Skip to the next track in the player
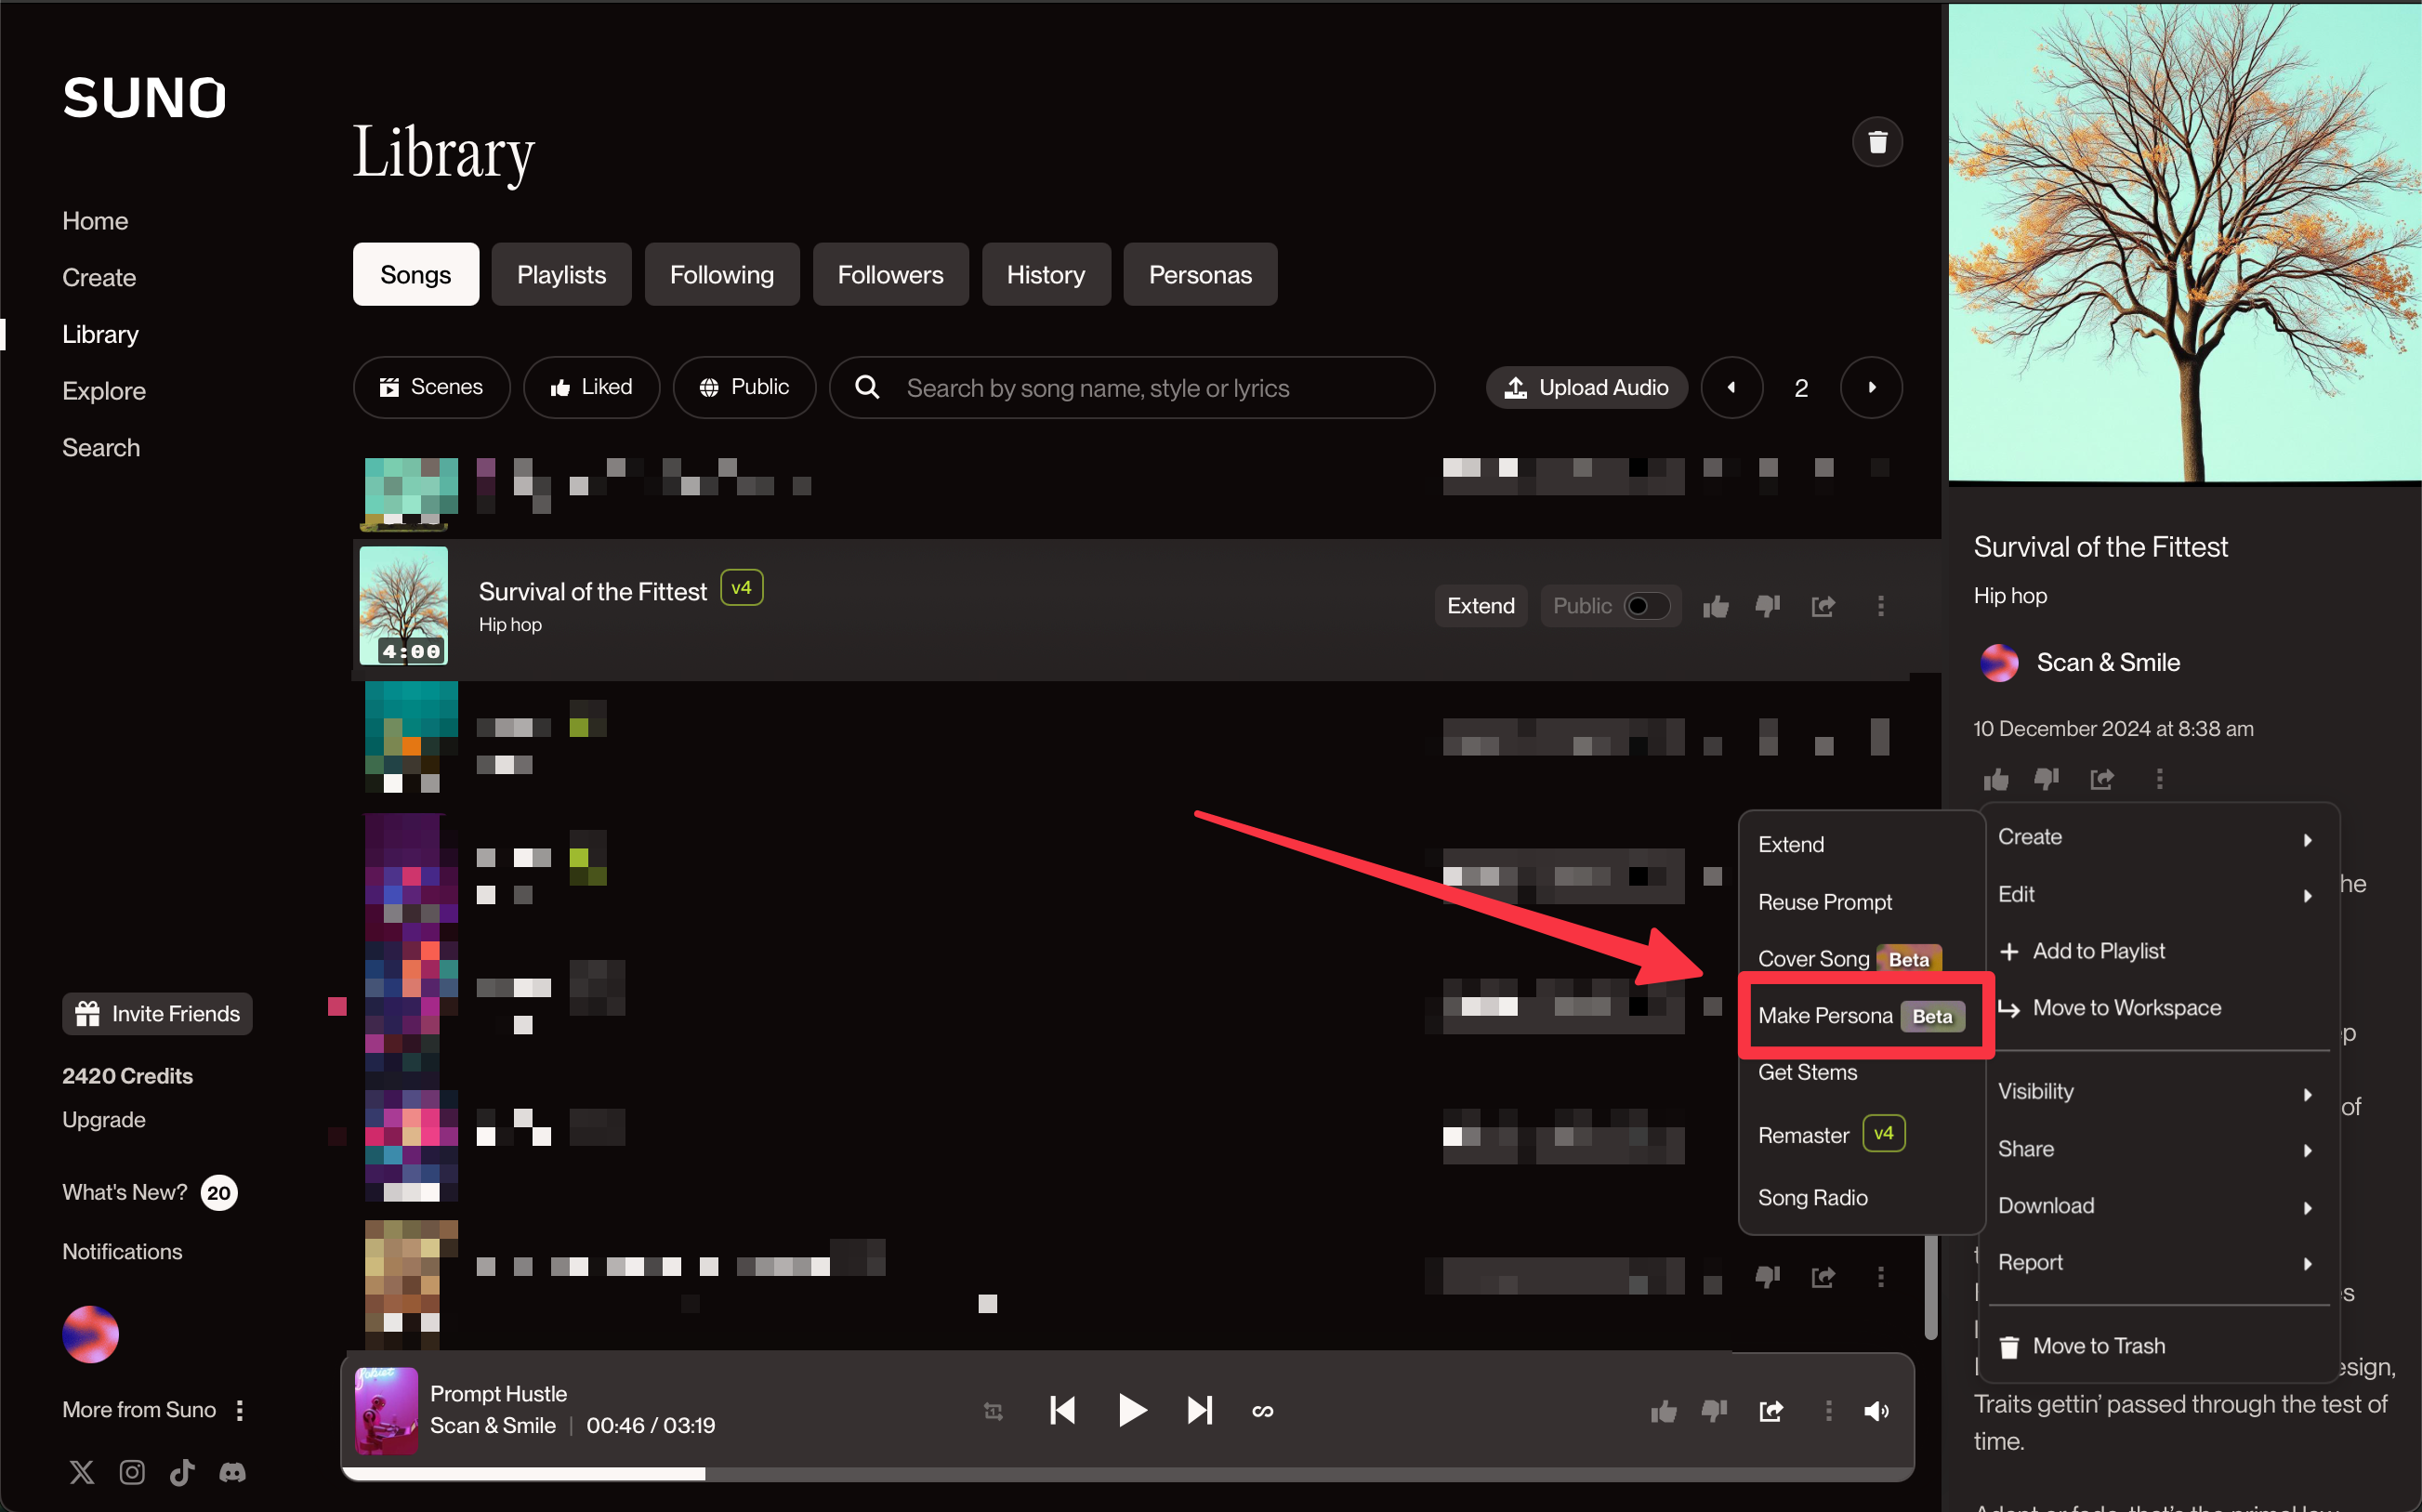2422x1512 pixels. (1199, 1411)
